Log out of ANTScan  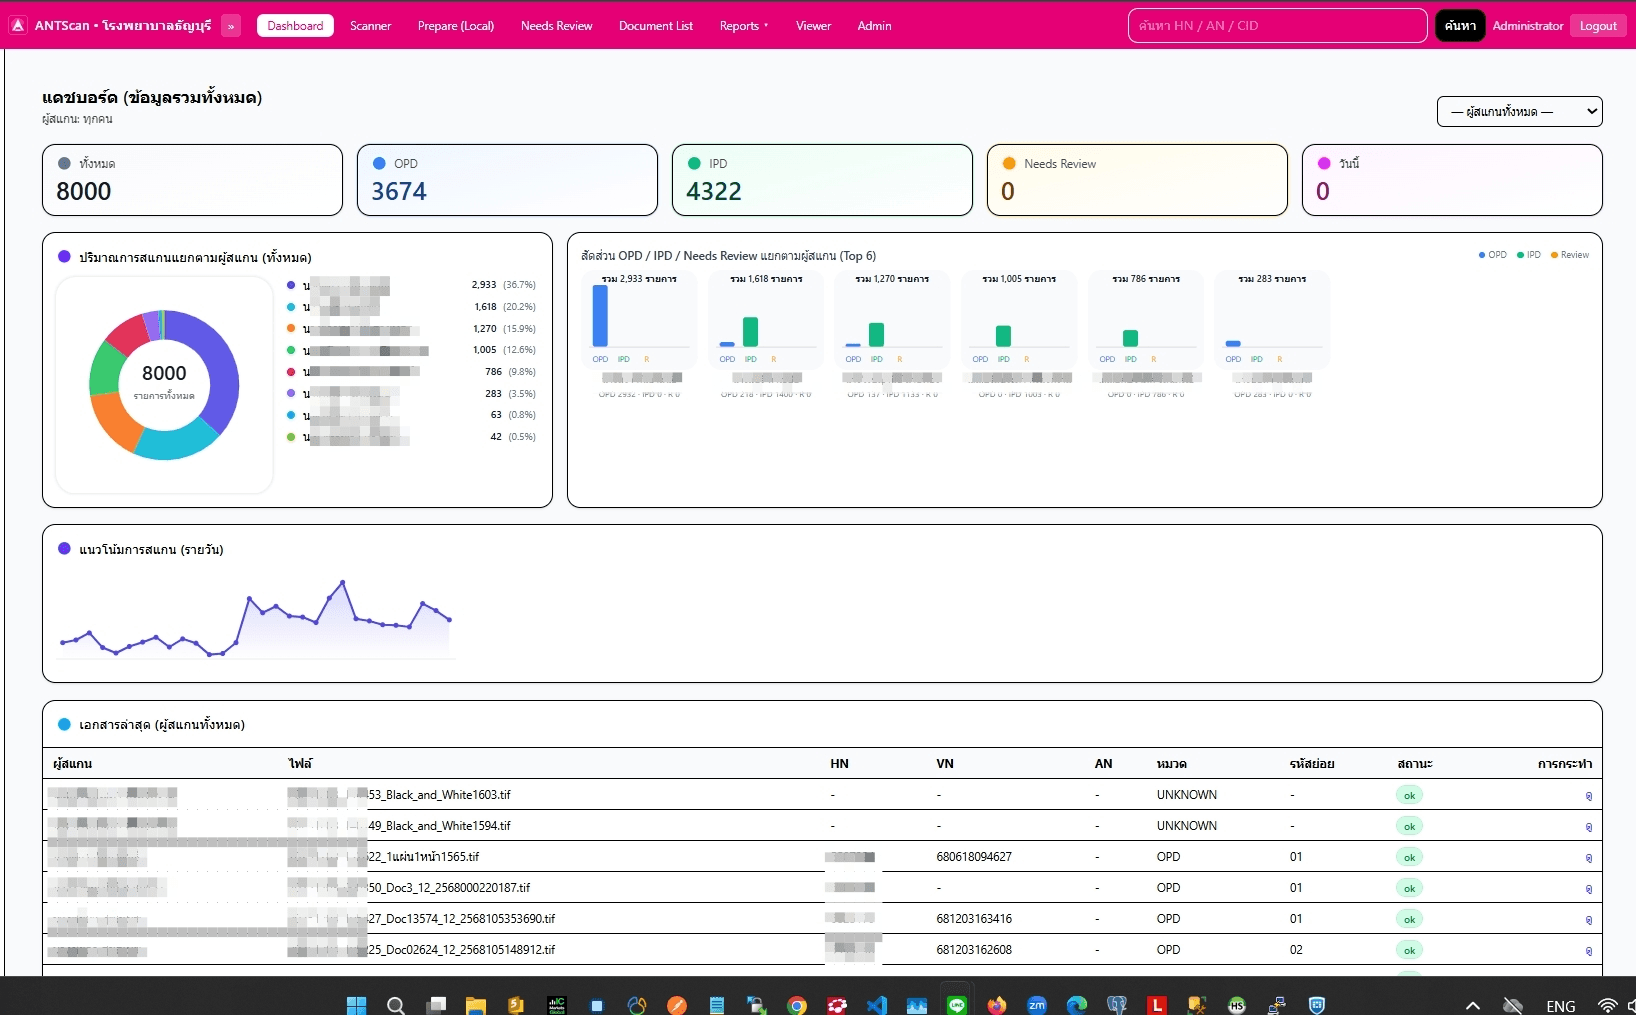[x=1598, y=25]
